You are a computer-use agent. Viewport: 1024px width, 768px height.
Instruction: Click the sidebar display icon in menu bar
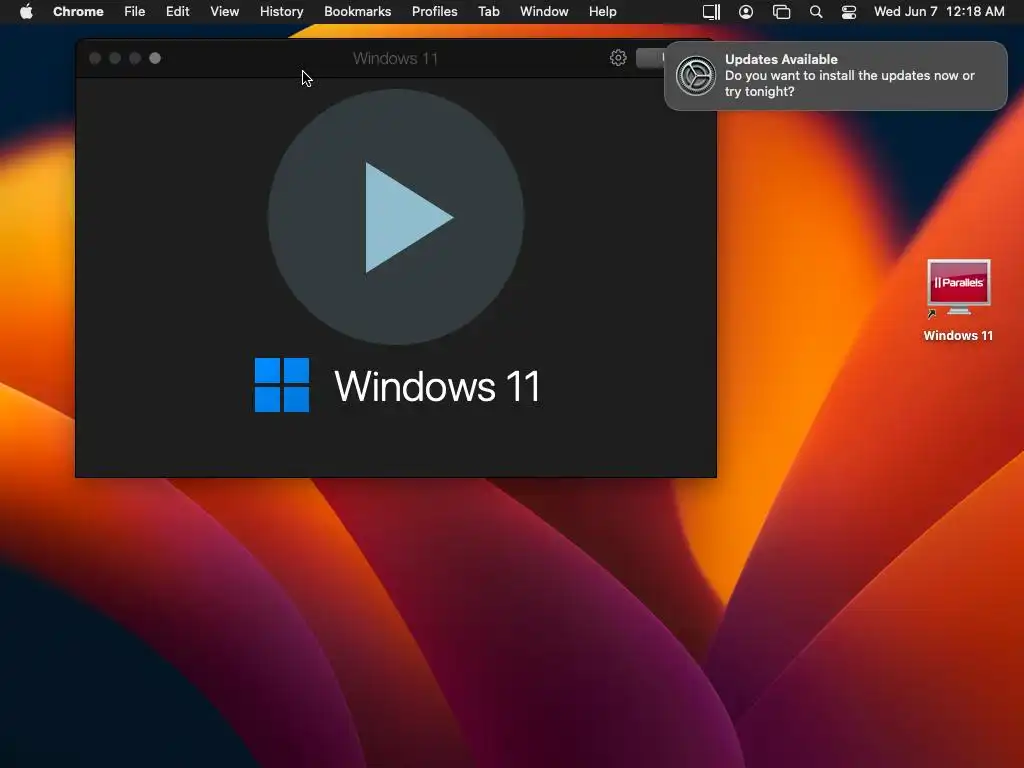tap(711, 11)
